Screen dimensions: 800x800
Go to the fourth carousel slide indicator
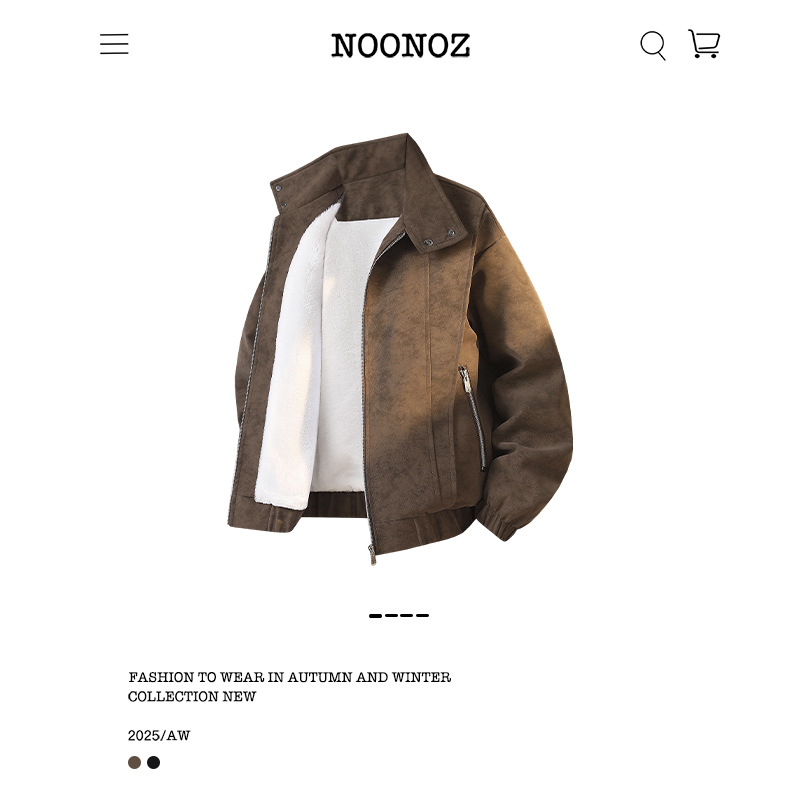point(422,616)
